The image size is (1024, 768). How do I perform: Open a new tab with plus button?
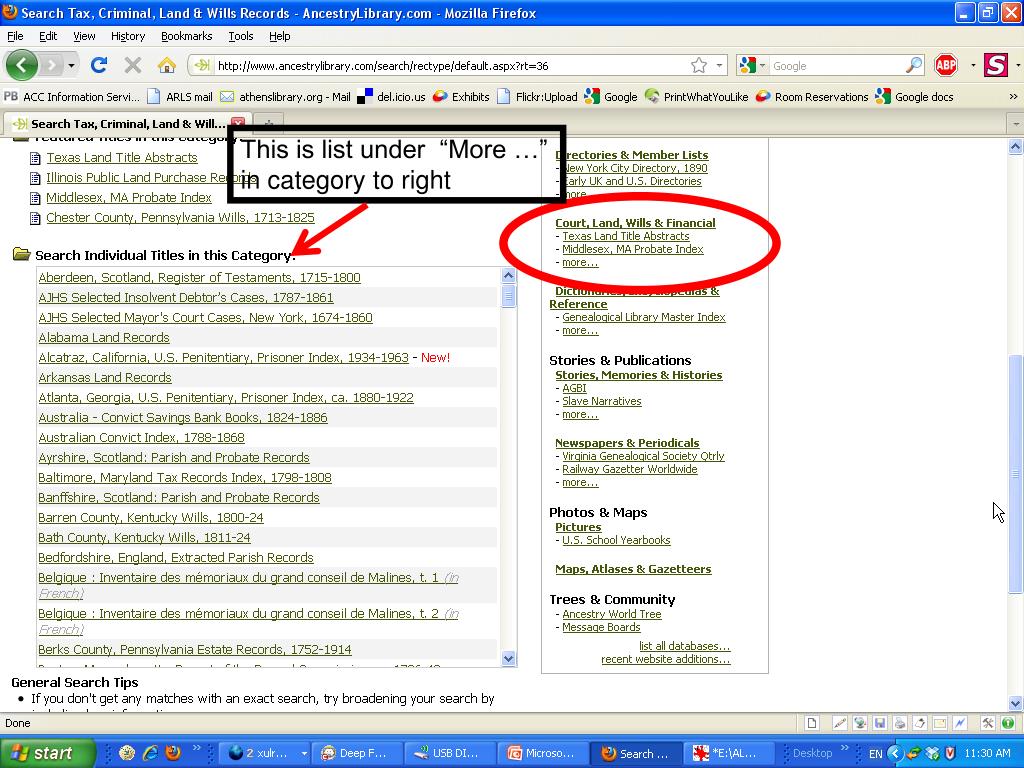point(268,123)
